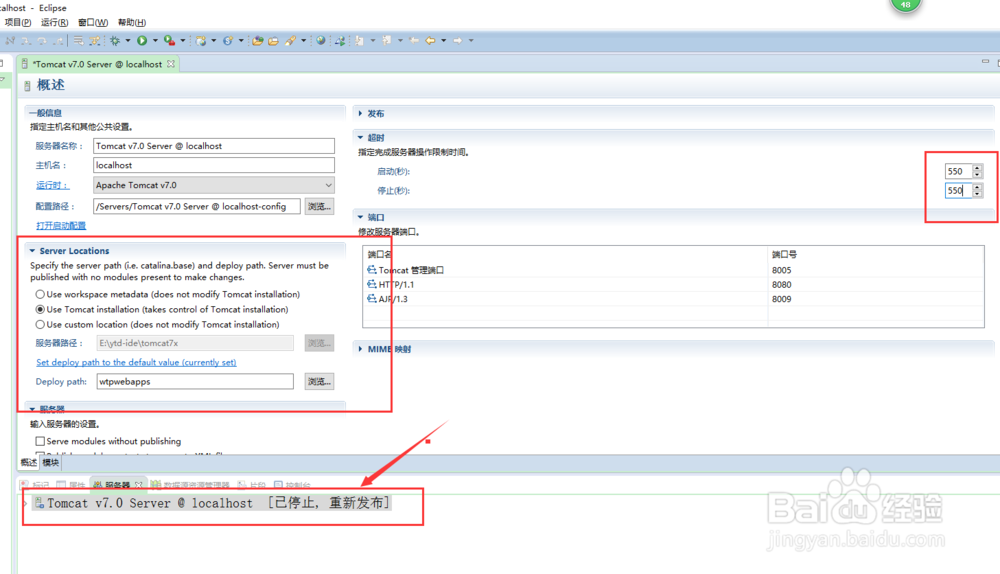Viewport: 1000px width, 574px height.
Task: Collapse the 端口 section
Action: pos(360,217)
